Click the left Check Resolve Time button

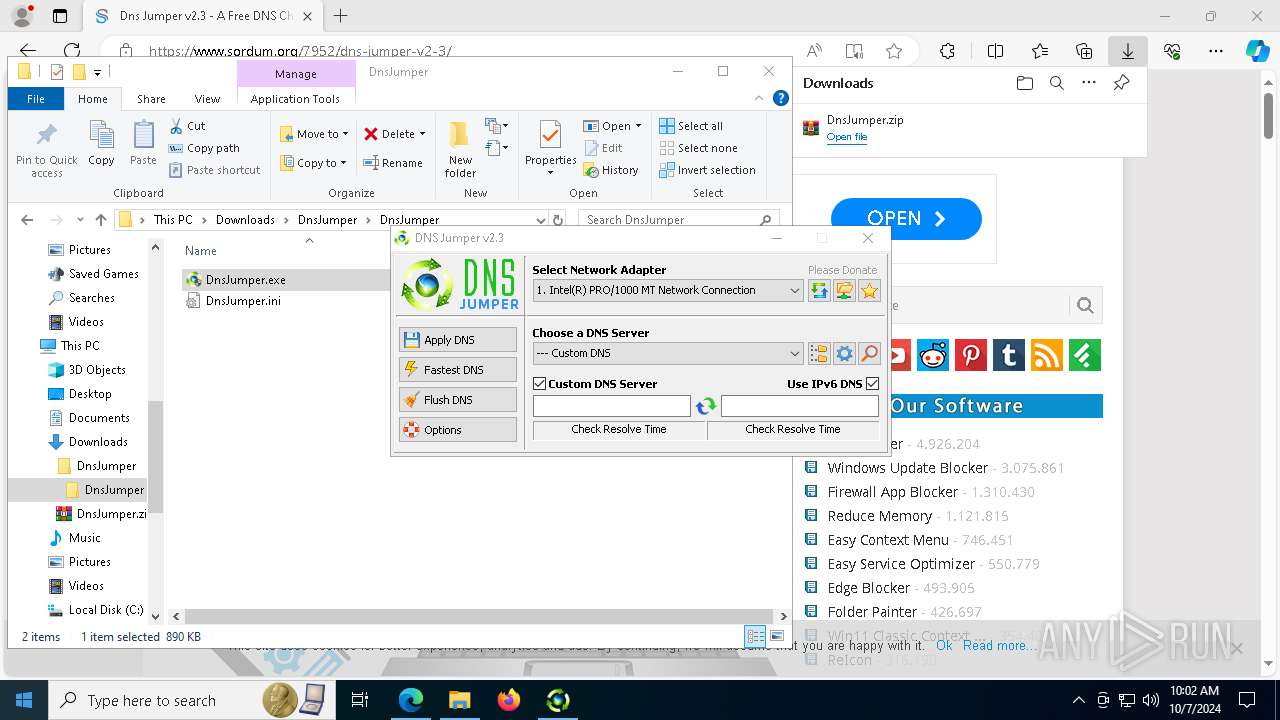[619, 430]
